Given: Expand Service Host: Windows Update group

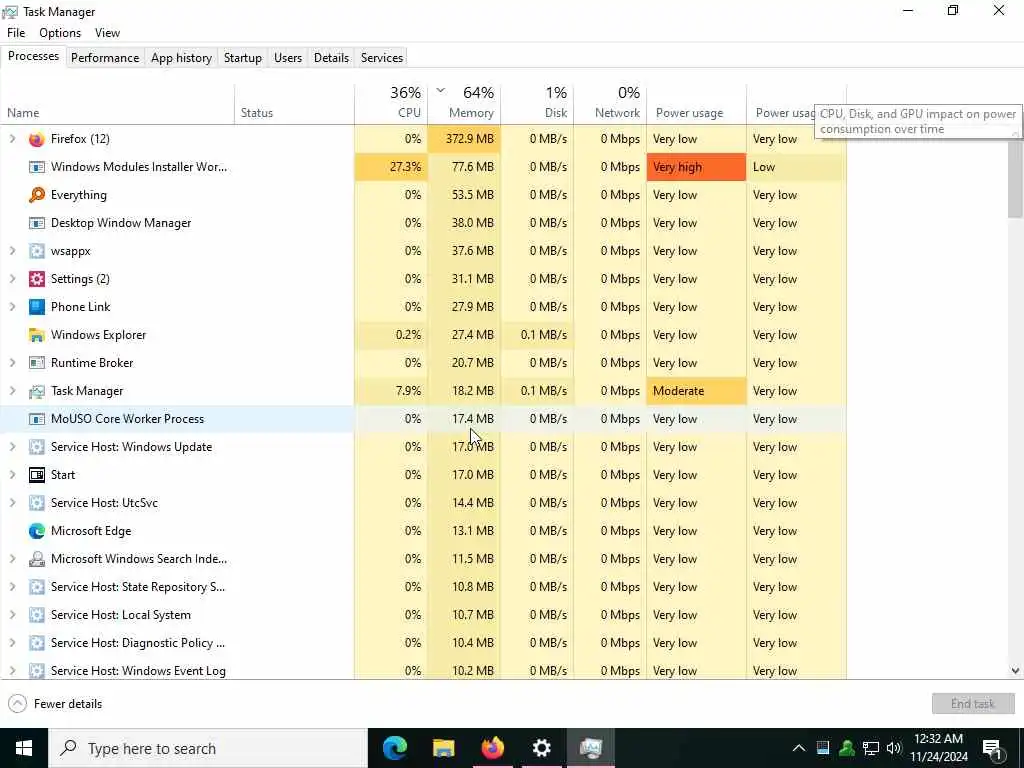Looking at the screenshot, I should [x=12, y=447].
